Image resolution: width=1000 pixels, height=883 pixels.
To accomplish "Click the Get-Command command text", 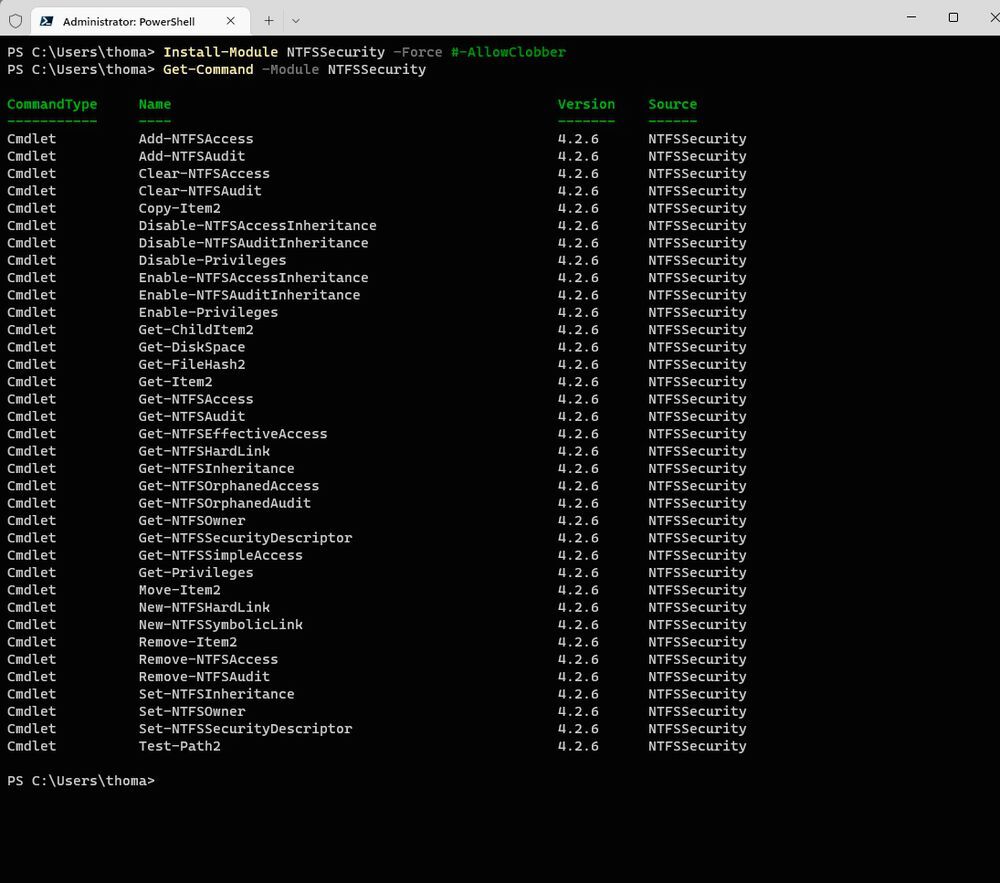I will click(x=208, y=69).
